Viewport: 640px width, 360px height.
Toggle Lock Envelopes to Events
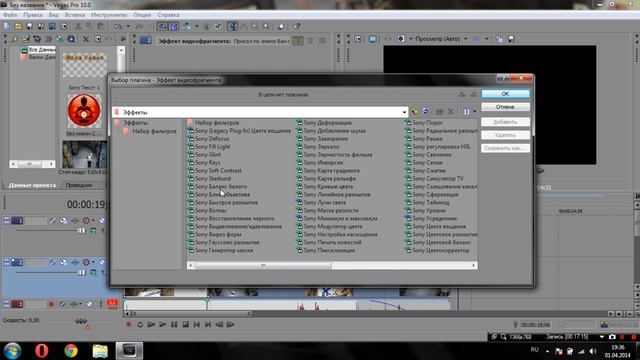pyautogui.click(x=207, y=27)
